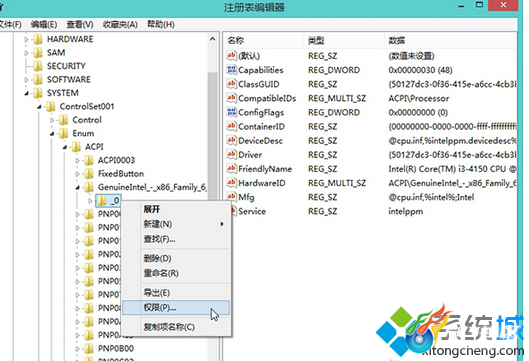Expand the SOFTWARE key
Viewport: 529px width, 361px height.
pos(26,80)
